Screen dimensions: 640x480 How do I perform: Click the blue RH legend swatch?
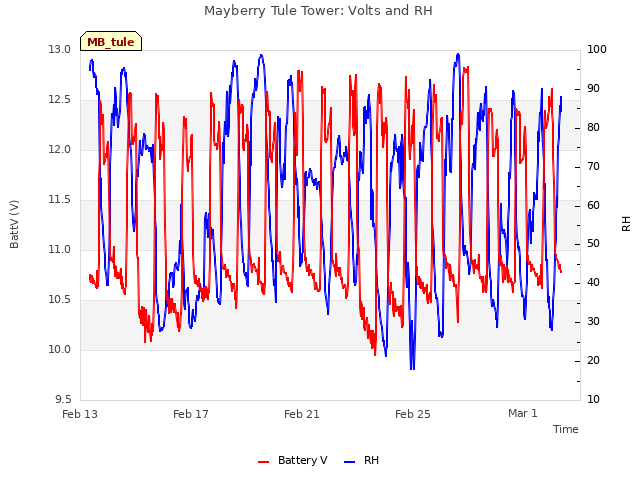coord(350,462)
